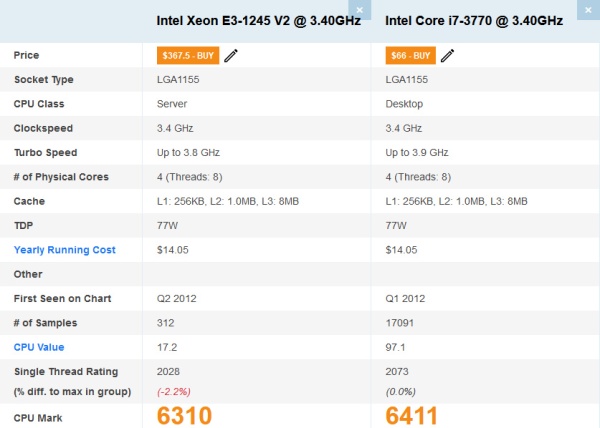600x428 pixels.
Task: Select the Up to 3.9 GHz value
Action: [x=417, y=153]
